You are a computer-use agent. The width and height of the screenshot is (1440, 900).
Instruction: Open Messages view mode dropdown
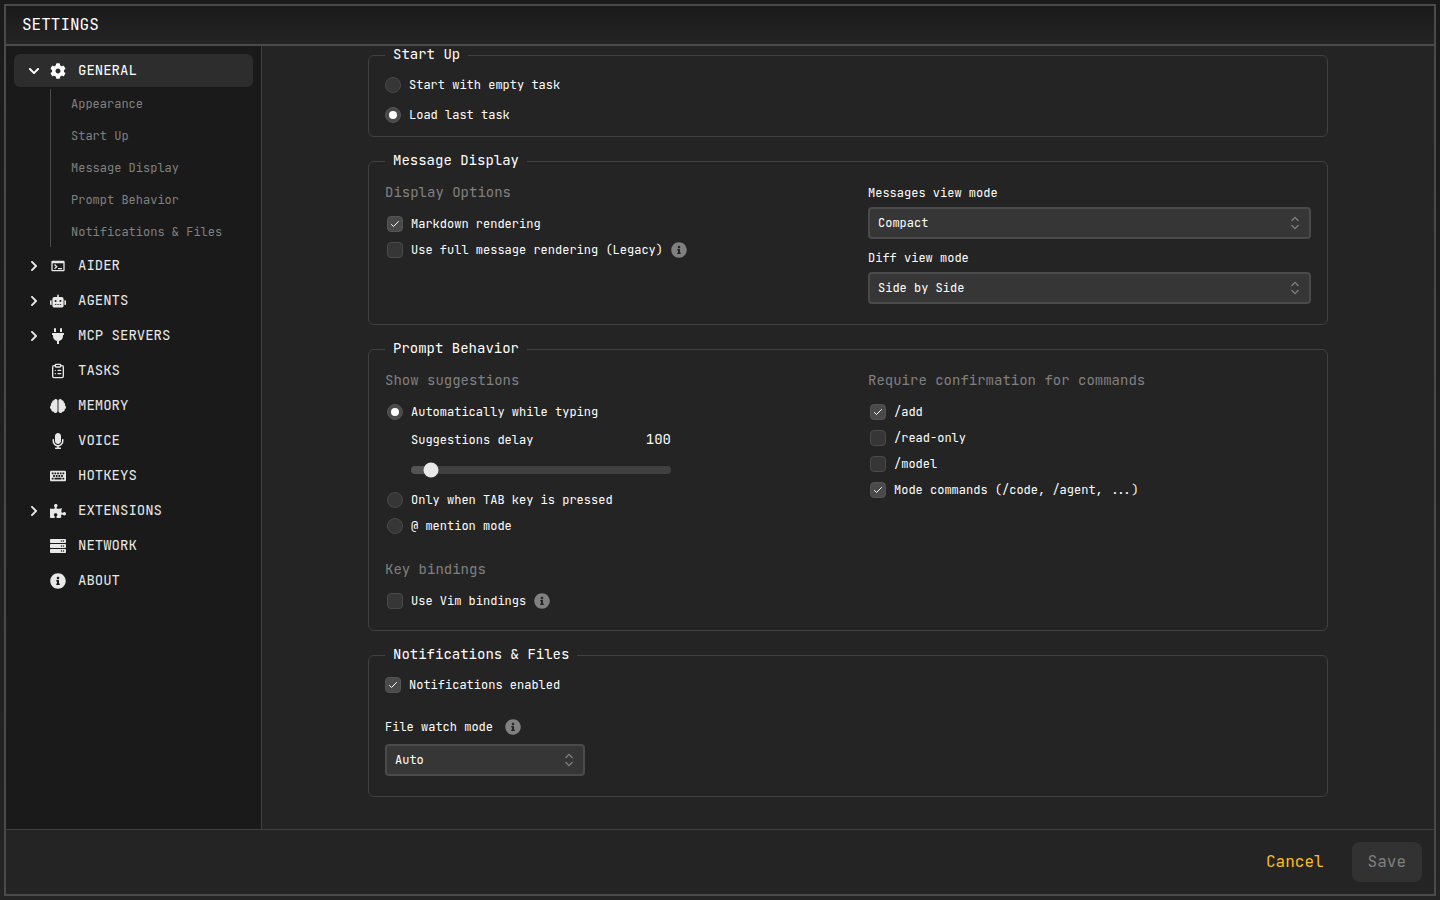point(1089,223)
